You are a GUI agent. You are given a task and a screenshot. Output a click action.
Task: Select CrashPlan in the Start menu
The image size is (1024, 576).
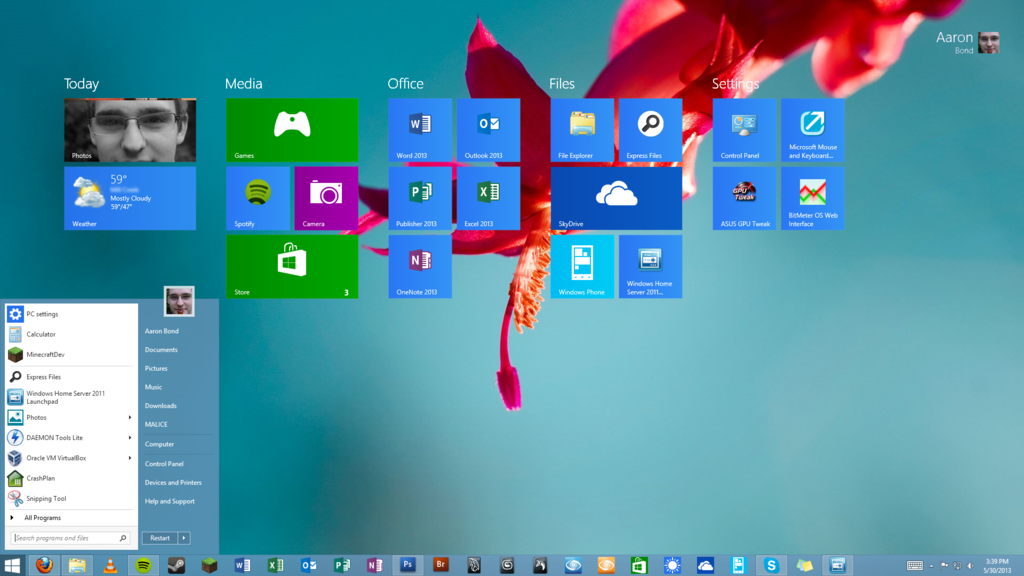(71, 478)
